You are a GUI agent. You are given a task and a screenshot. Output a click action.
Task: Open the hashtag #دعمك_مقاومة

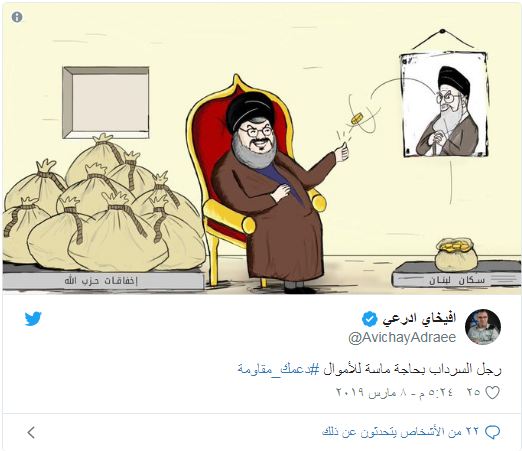(279, 369)
